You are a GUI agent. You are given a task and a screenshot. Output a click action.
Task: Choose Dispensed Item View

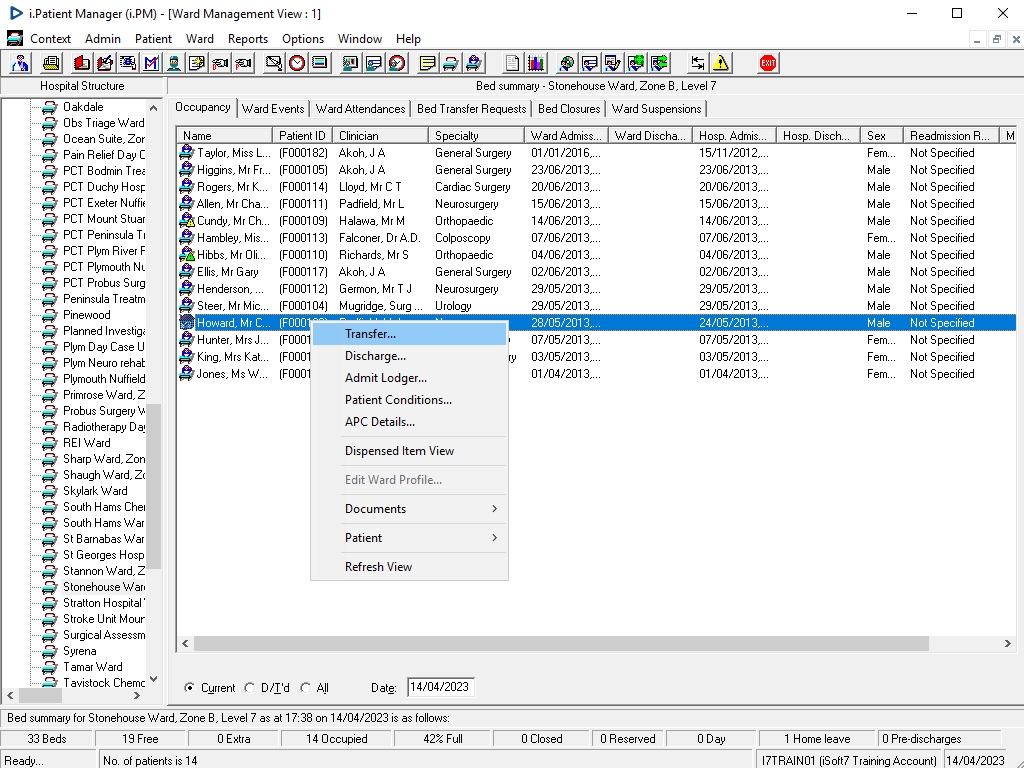(409, 451)
